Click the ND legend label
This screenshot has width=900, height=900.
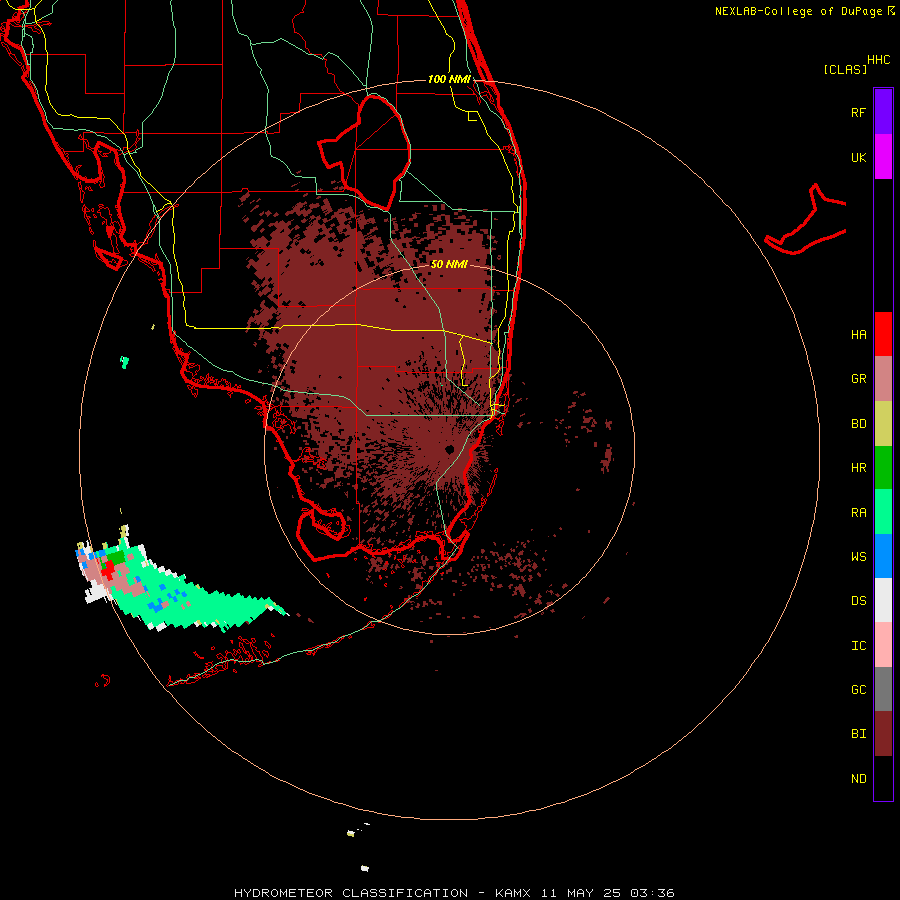[858, 779]
